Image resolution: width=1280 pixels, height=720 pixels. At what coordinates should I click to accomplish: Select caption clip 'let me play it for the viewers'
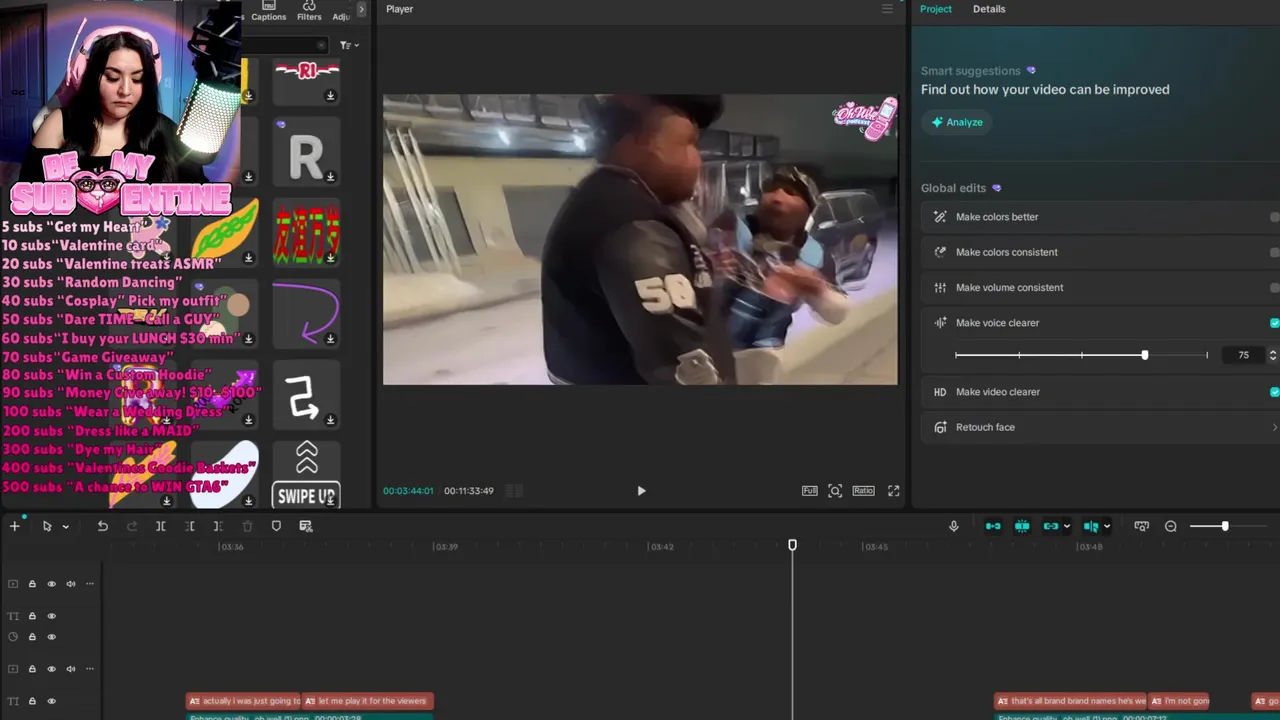[367, 701]
